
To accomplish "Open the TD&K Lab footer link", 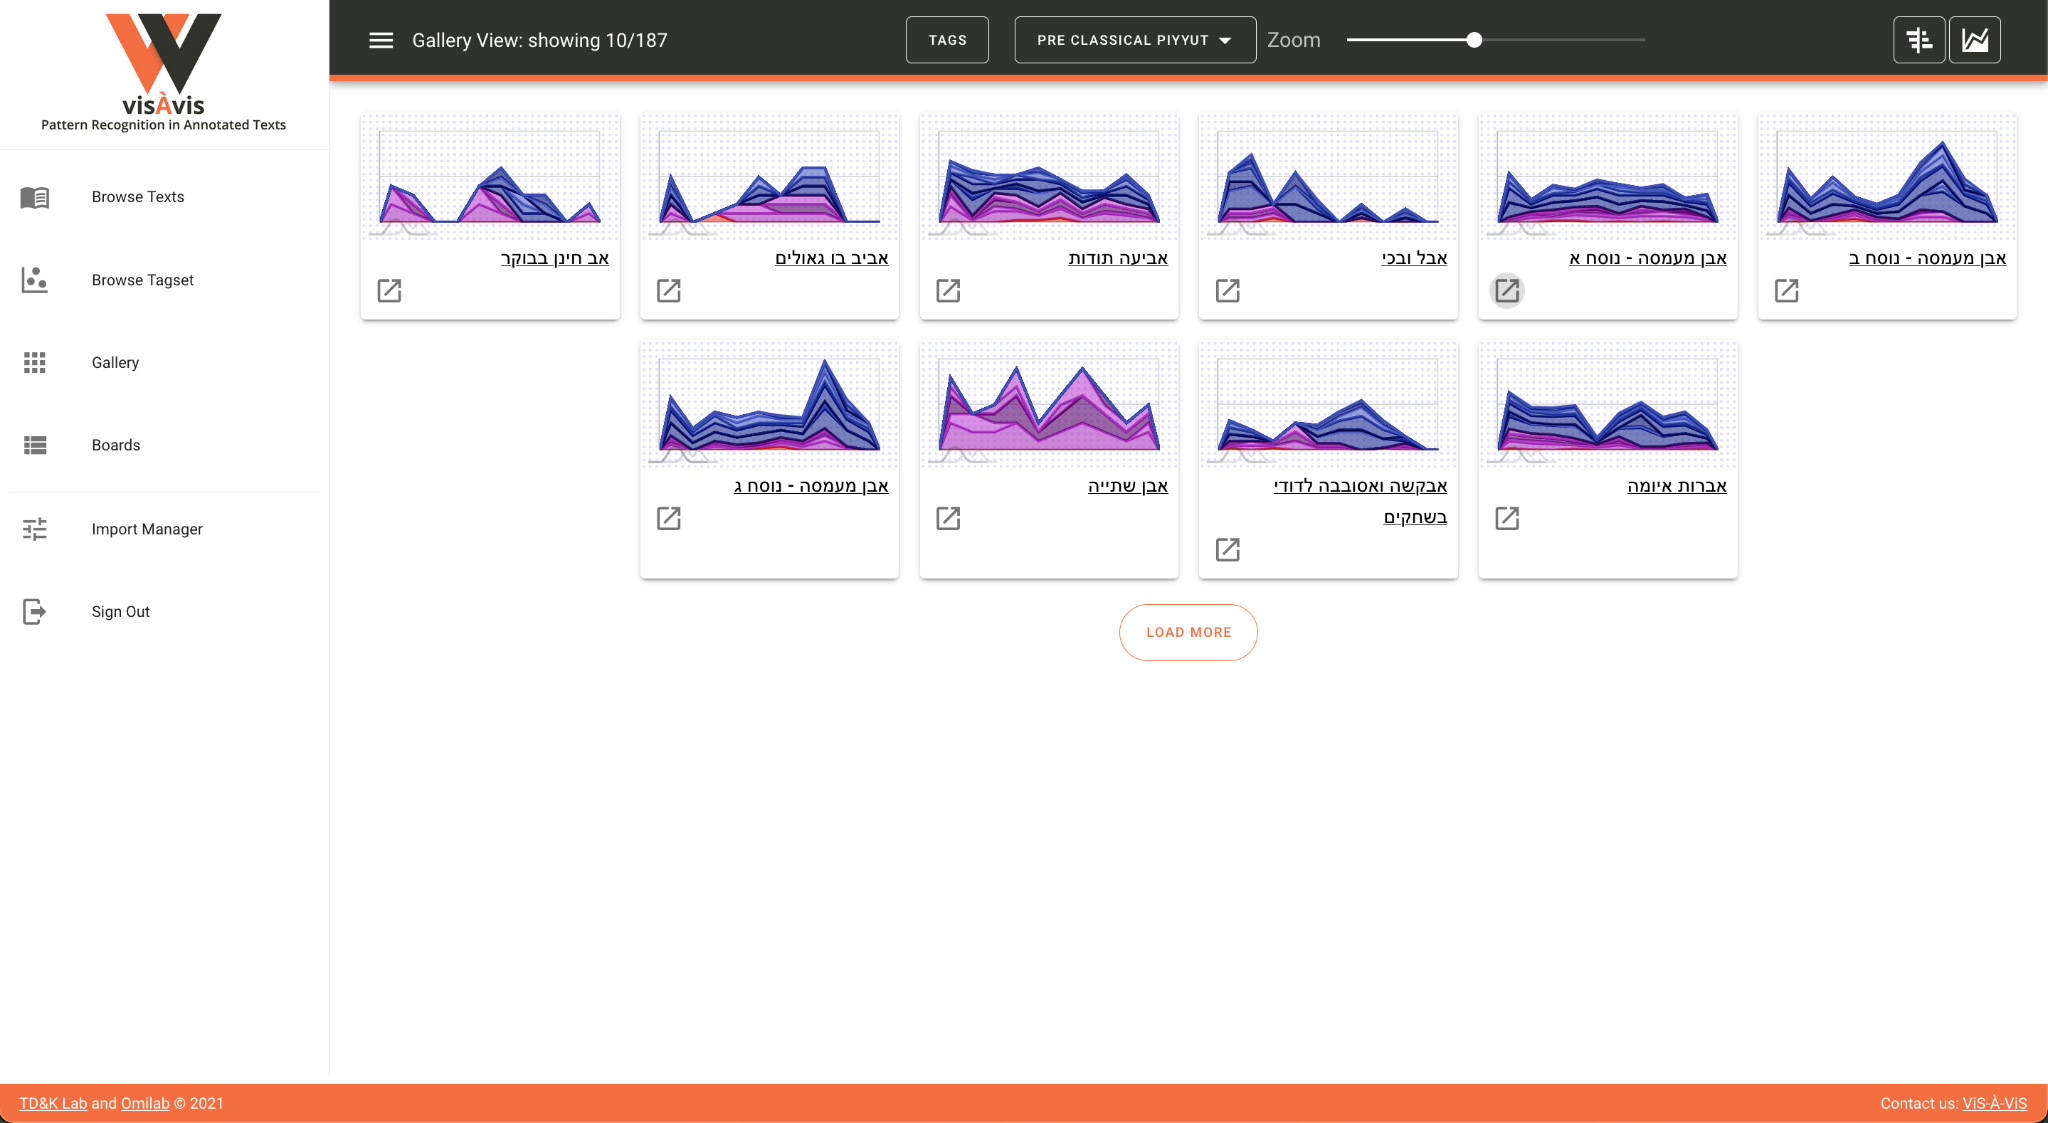I will [53, 1103].
